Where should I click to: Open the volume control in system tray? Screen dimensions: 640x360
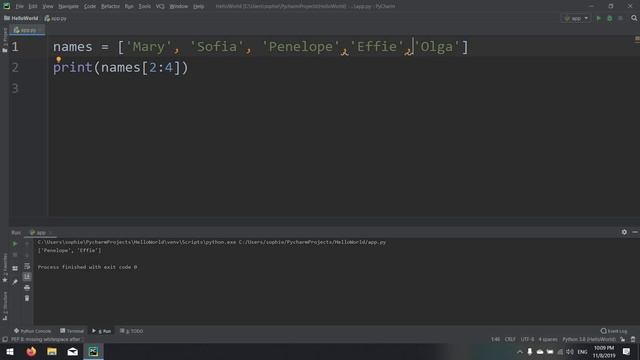click(570, 352)
